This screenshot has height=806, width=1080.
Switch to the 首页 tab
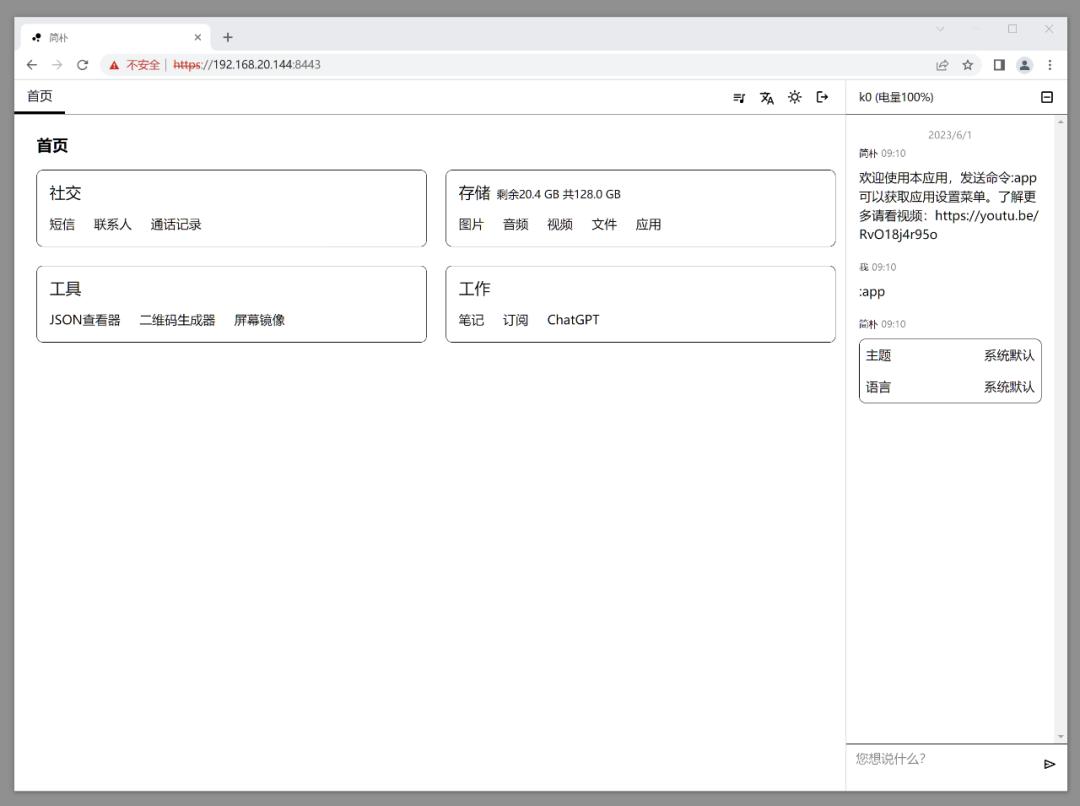(x=39, y=97)
